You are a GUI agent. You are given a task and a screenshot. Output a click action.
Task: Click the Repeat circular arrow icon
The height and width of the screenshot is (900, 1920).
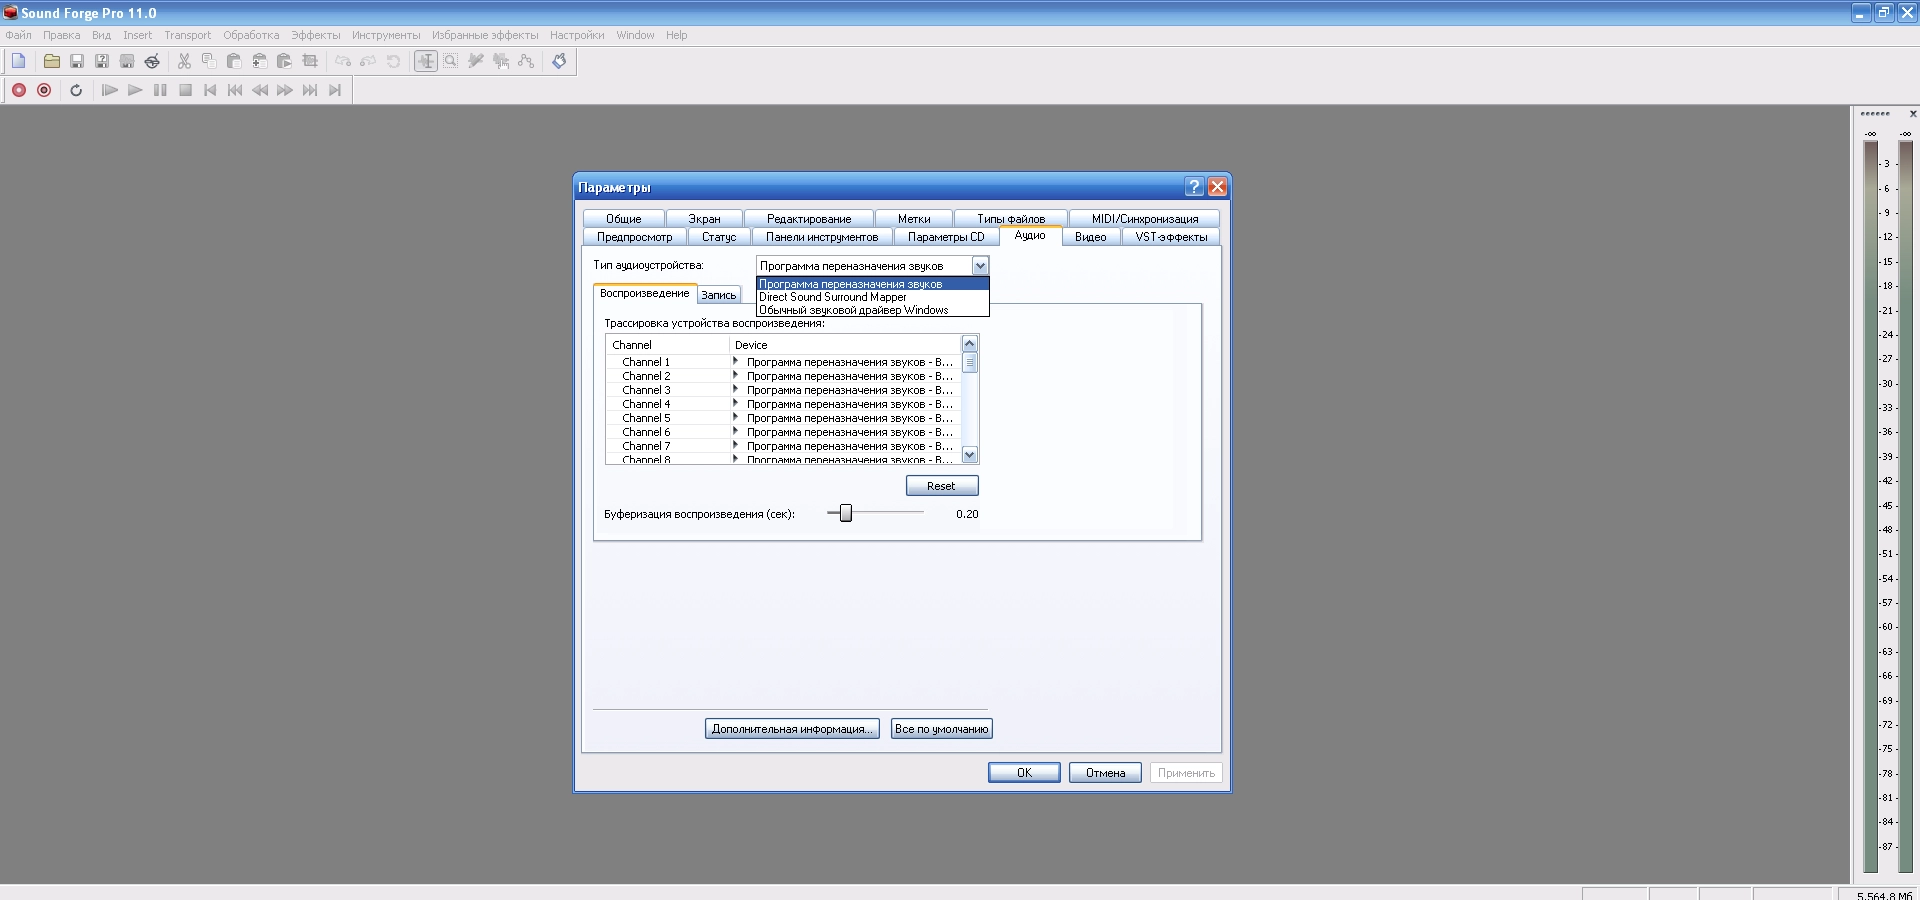click(x=393, y=61)
